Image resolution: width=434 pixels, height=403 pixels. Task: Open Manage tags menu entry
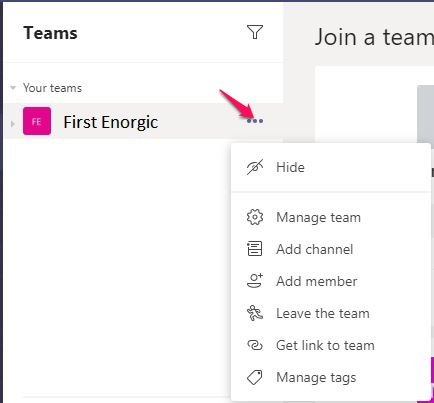pyautogui.click(x=331, y=377)
